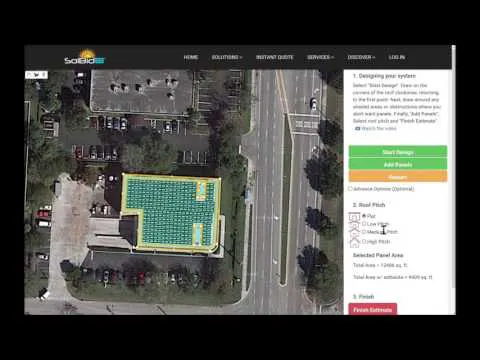Click the camera icon beside Watch the video
480x360 pixels.
tap(358, 128)
